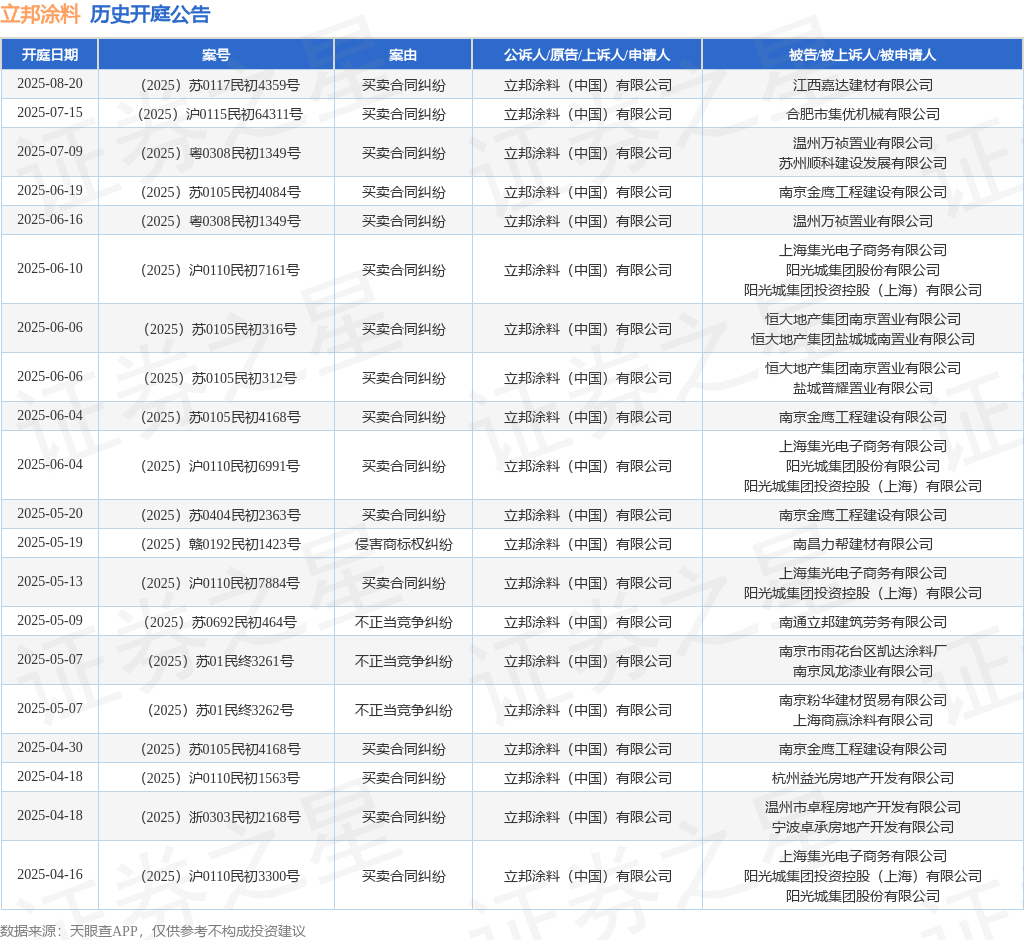Select the 被告/被上诉人/被申请人 column header
Image resolution: width=1024 pixels, height=940 pixels.
(863, 55)
